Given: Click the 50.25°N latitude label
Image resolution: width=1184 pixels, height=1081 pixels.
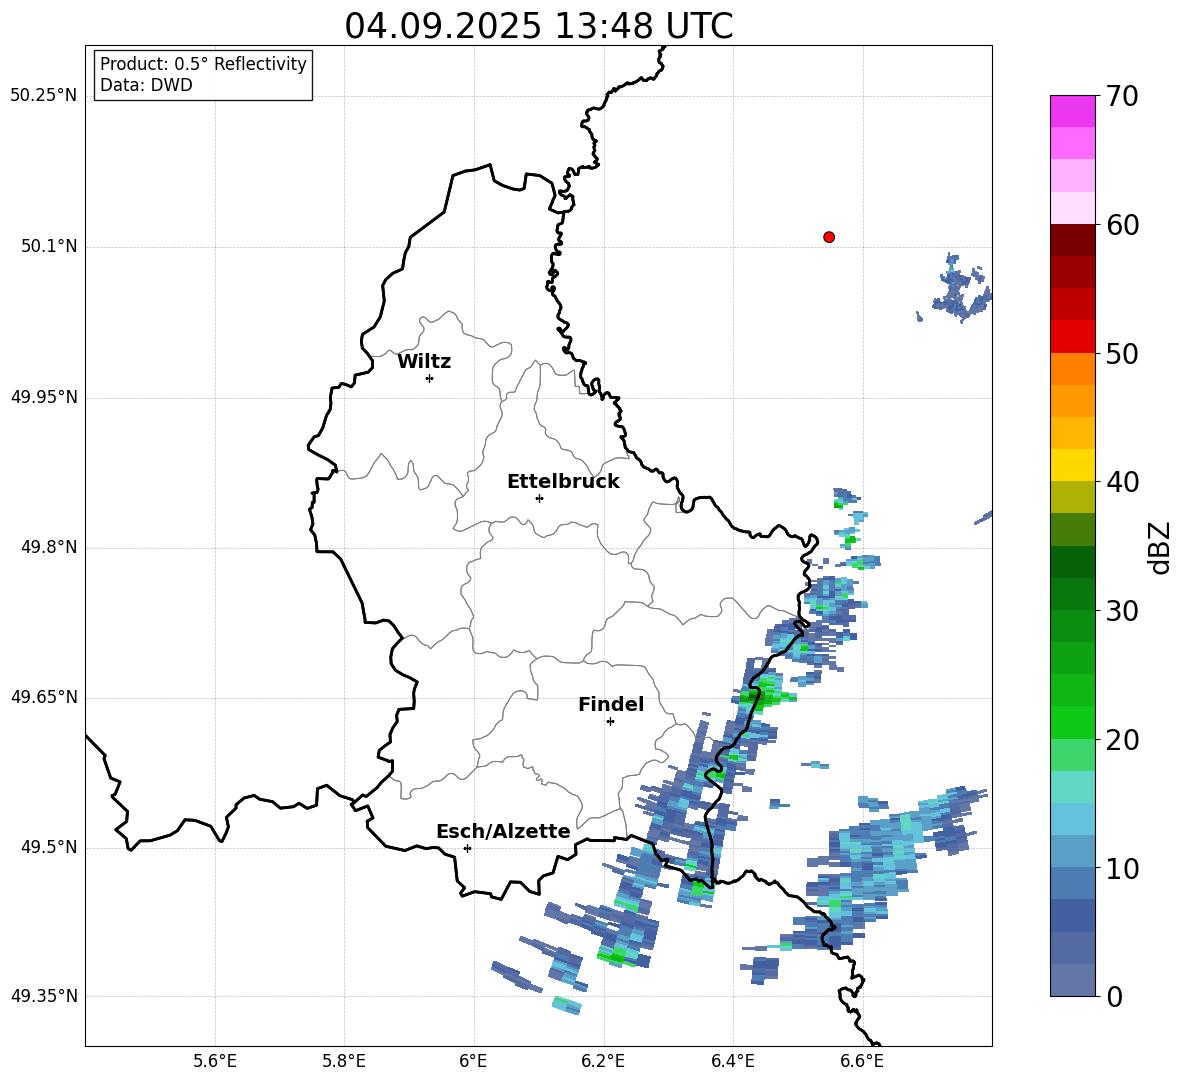Looking at the screenshot, I should pyautogui.click(x=44, y=96).
